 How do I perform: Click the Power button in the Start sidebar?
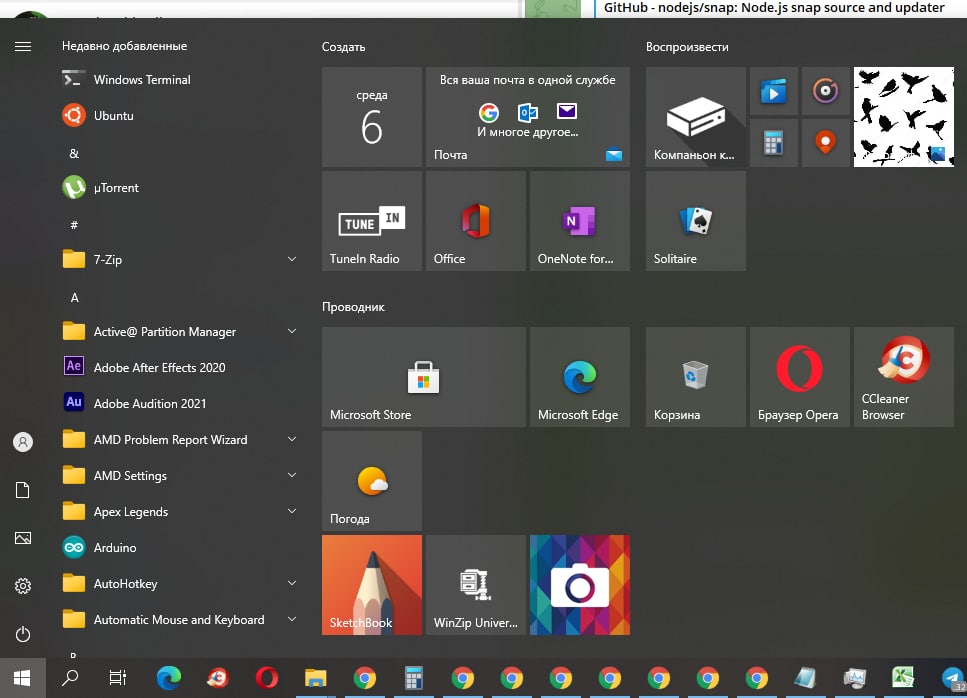point(23,634)
